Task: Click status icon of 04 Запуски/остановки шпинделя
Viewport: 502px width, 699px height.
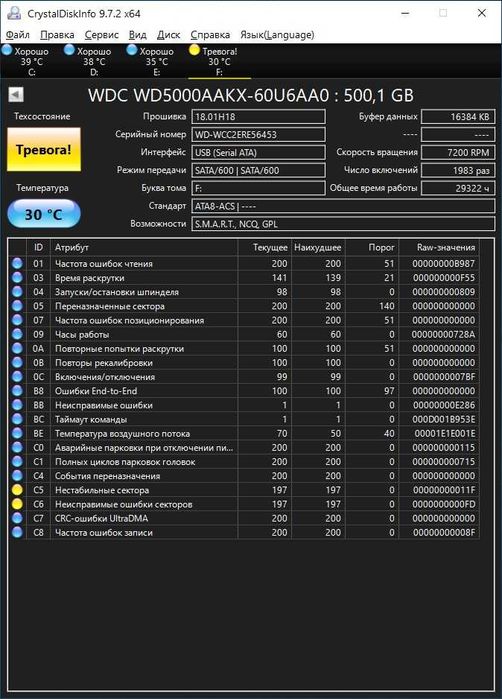Action: point(17,292)
